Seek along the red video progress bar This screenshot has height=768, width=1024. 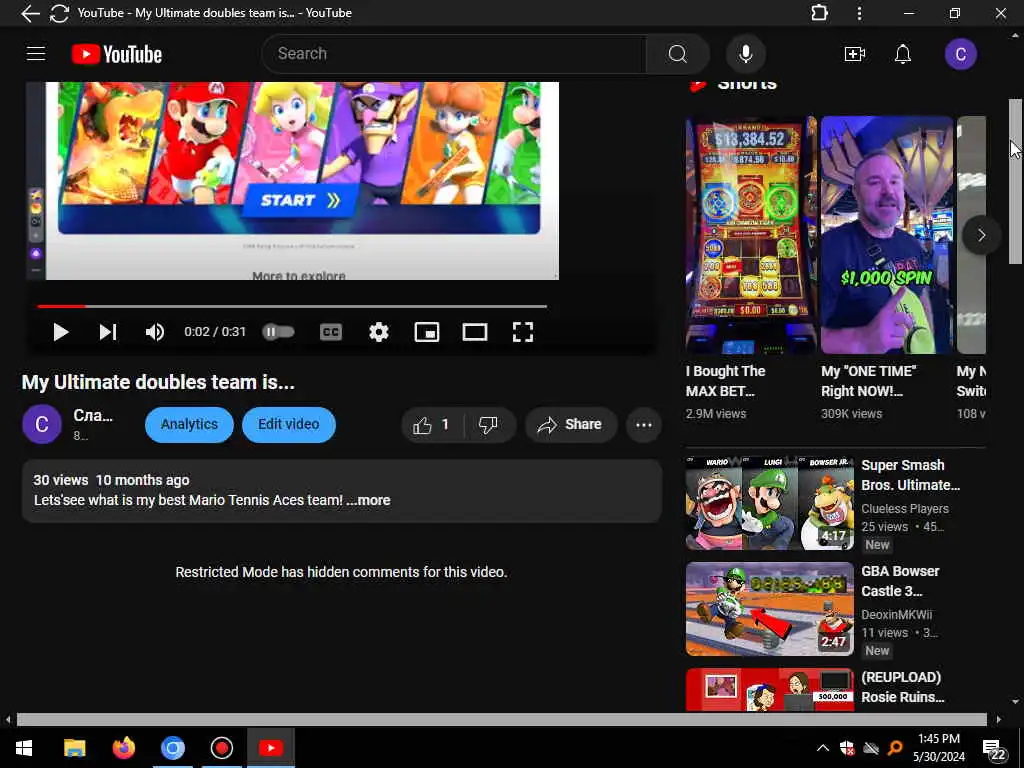click(x=292, y=306)
